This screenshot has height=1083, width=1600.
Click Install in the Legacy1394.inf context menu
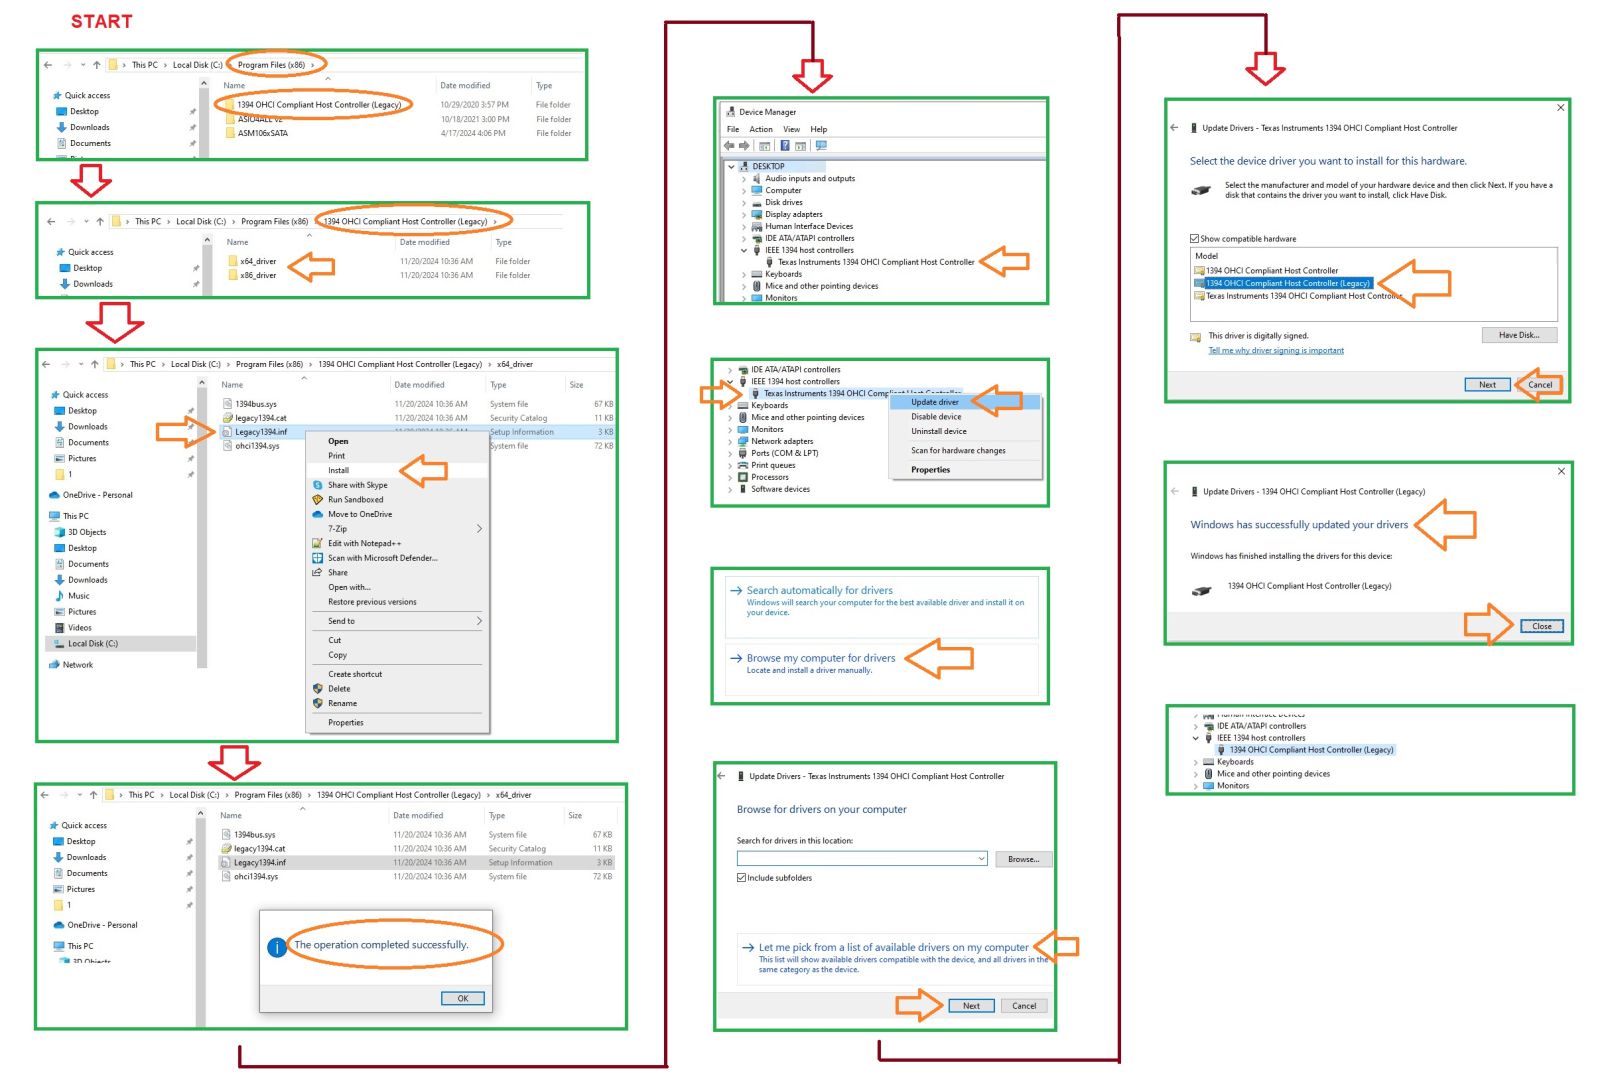(x=339, y=470)
